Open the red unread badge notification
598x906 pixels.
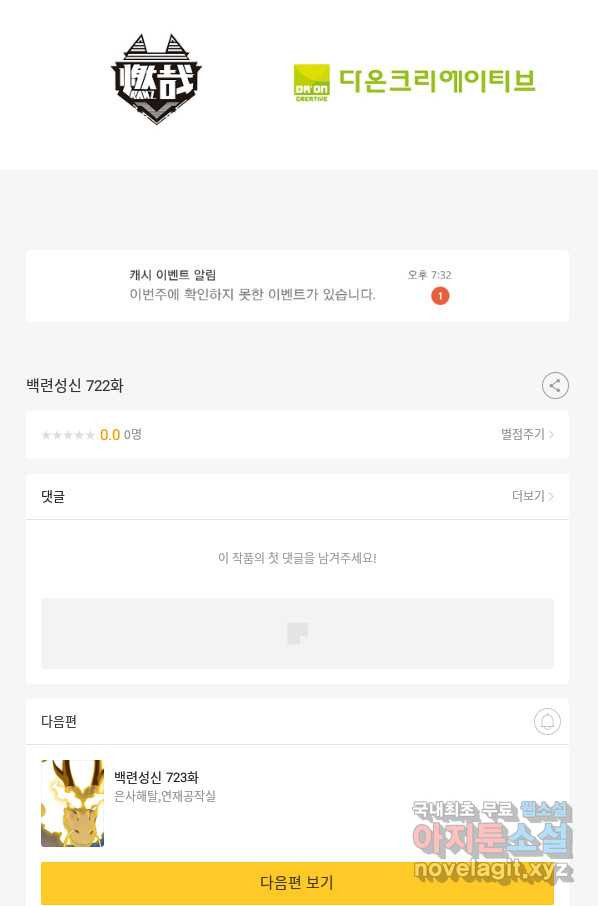coord(440,296)
